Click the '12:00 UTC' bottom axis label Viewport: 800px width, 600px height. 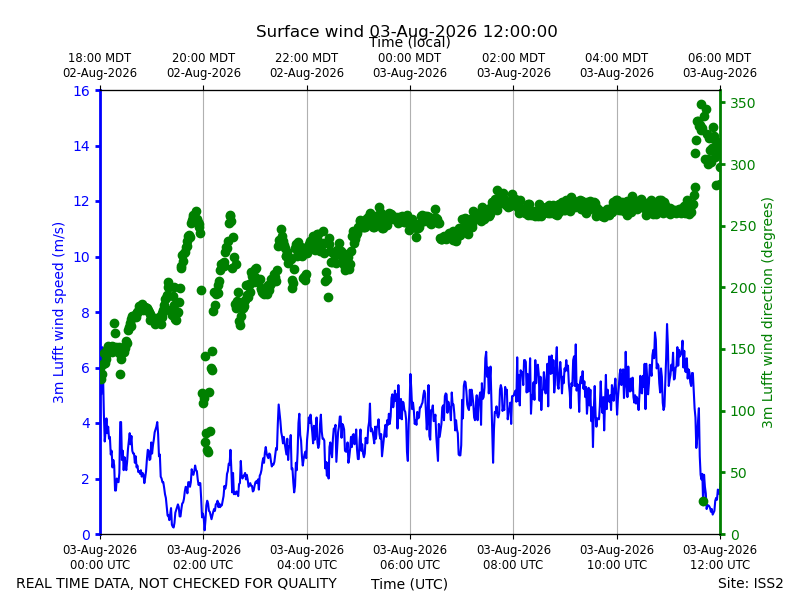point(720,565)
